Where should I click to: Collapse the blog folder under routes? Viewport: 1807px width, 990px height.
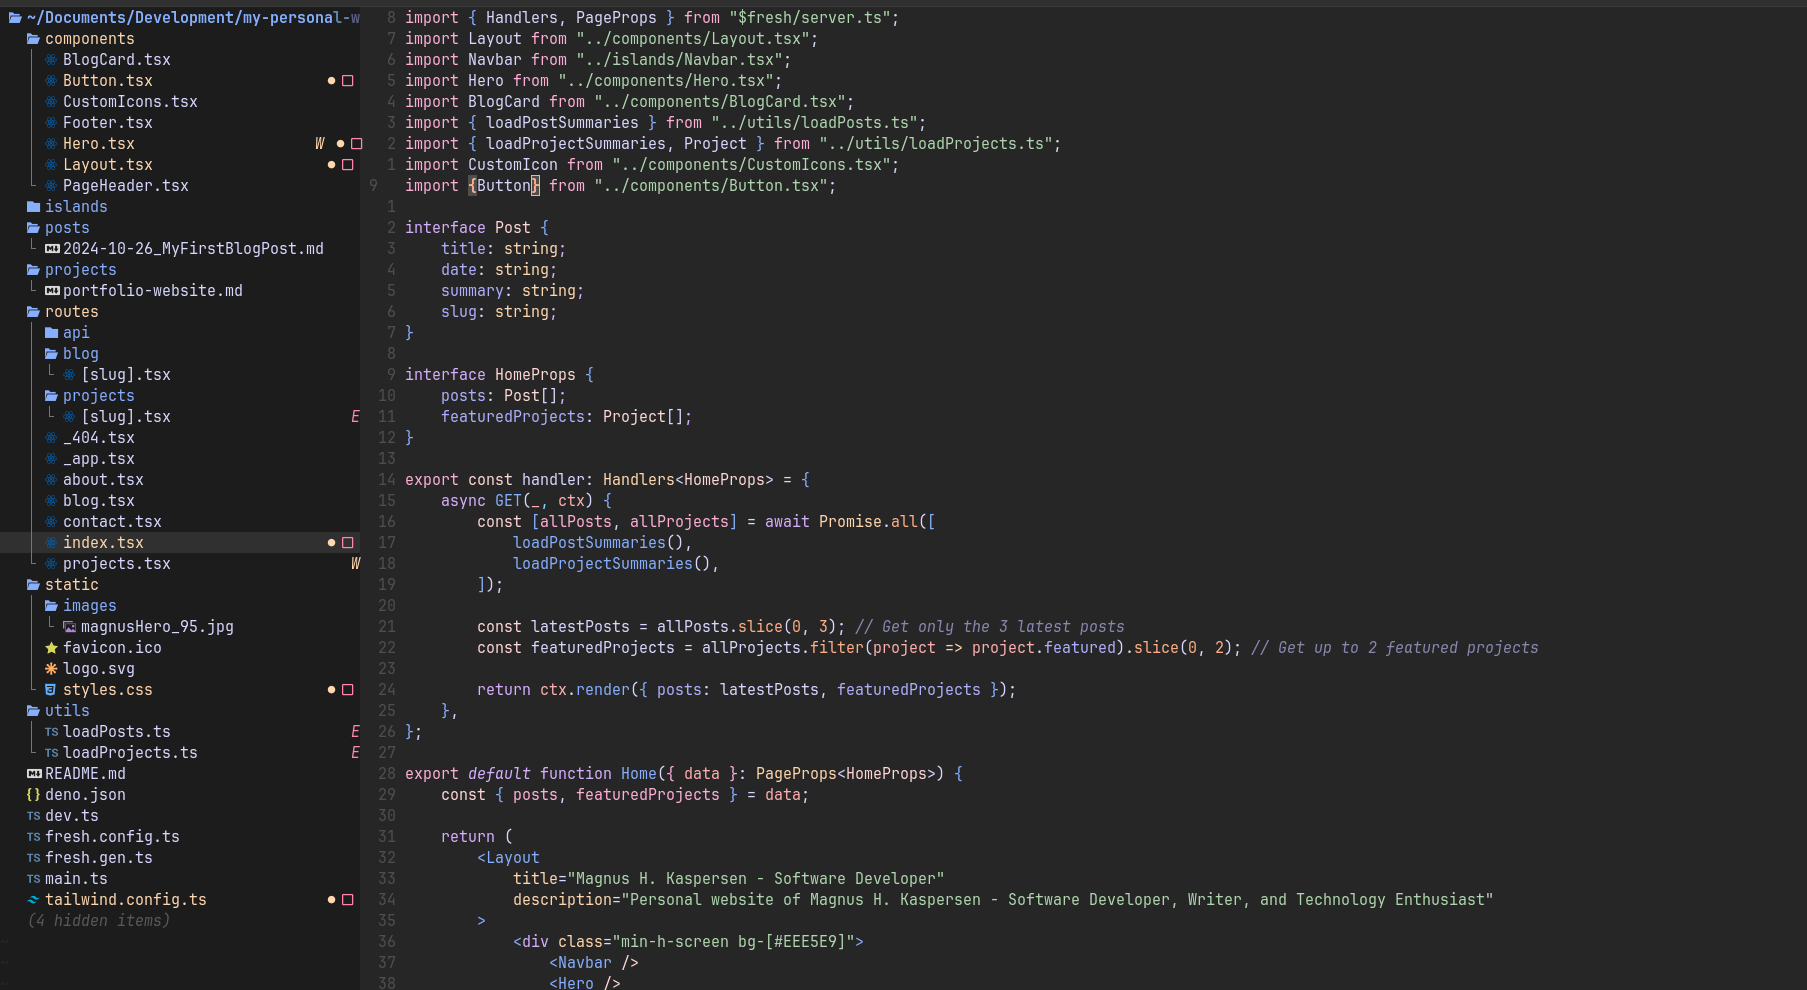click(51, 354)
